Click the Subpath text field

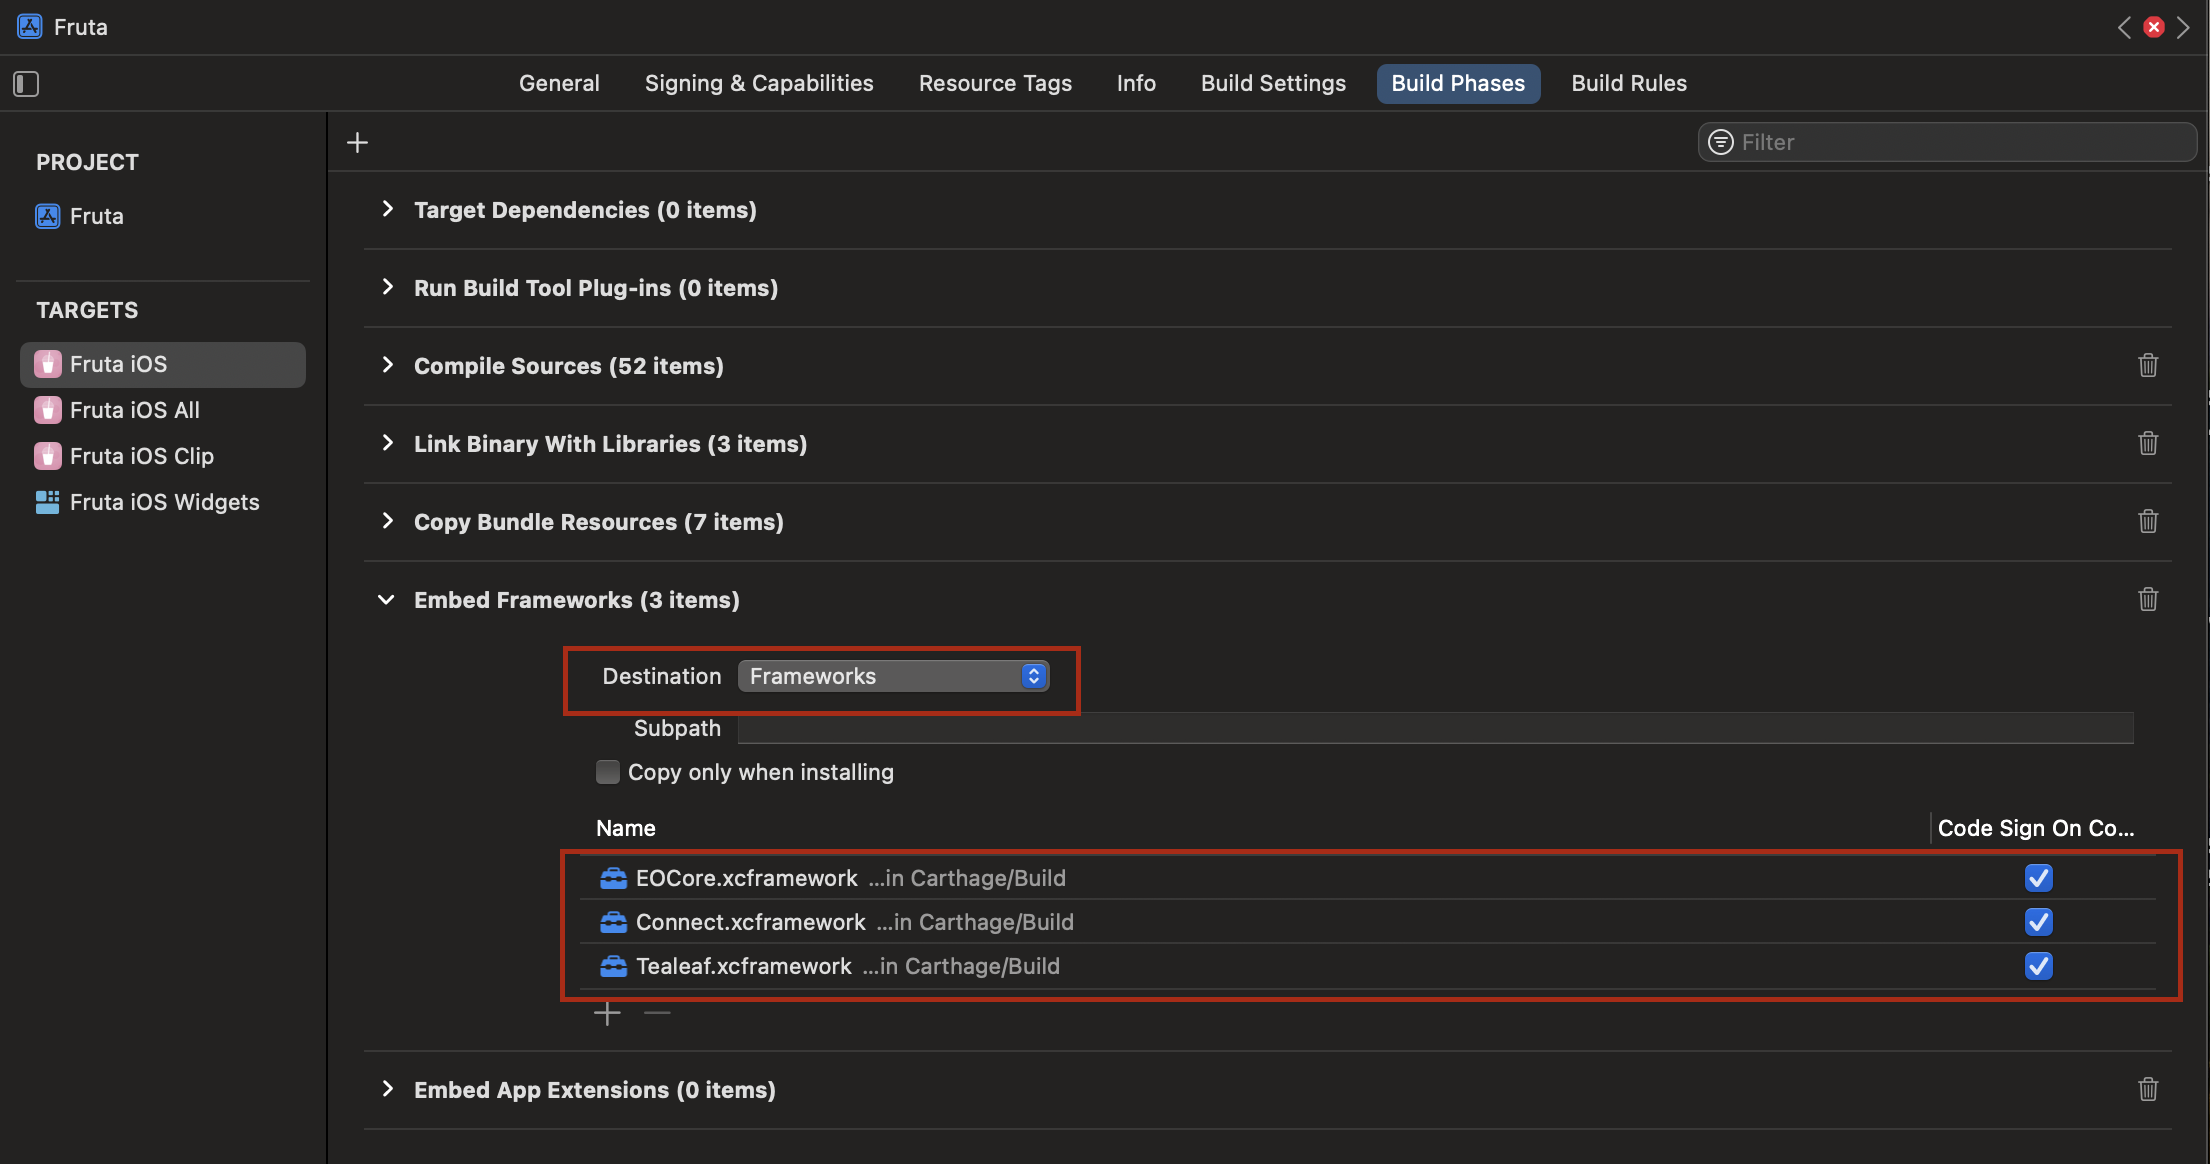1435,728
